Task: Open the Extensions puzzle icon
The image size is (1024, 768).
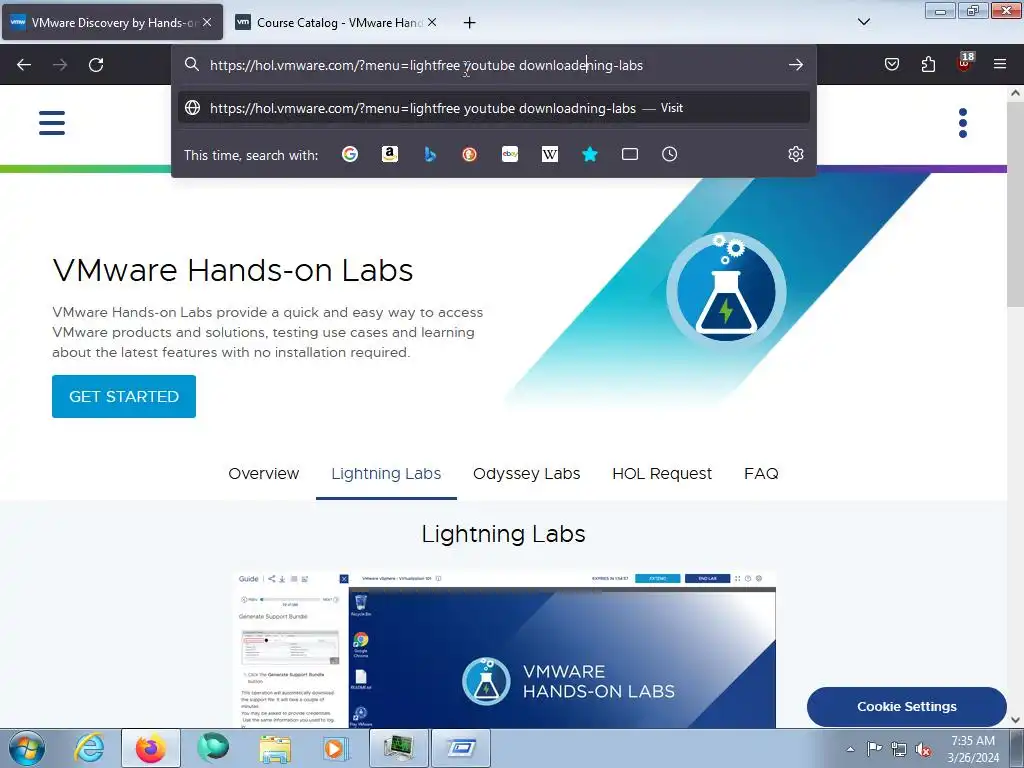Action: tap(928, 64)
